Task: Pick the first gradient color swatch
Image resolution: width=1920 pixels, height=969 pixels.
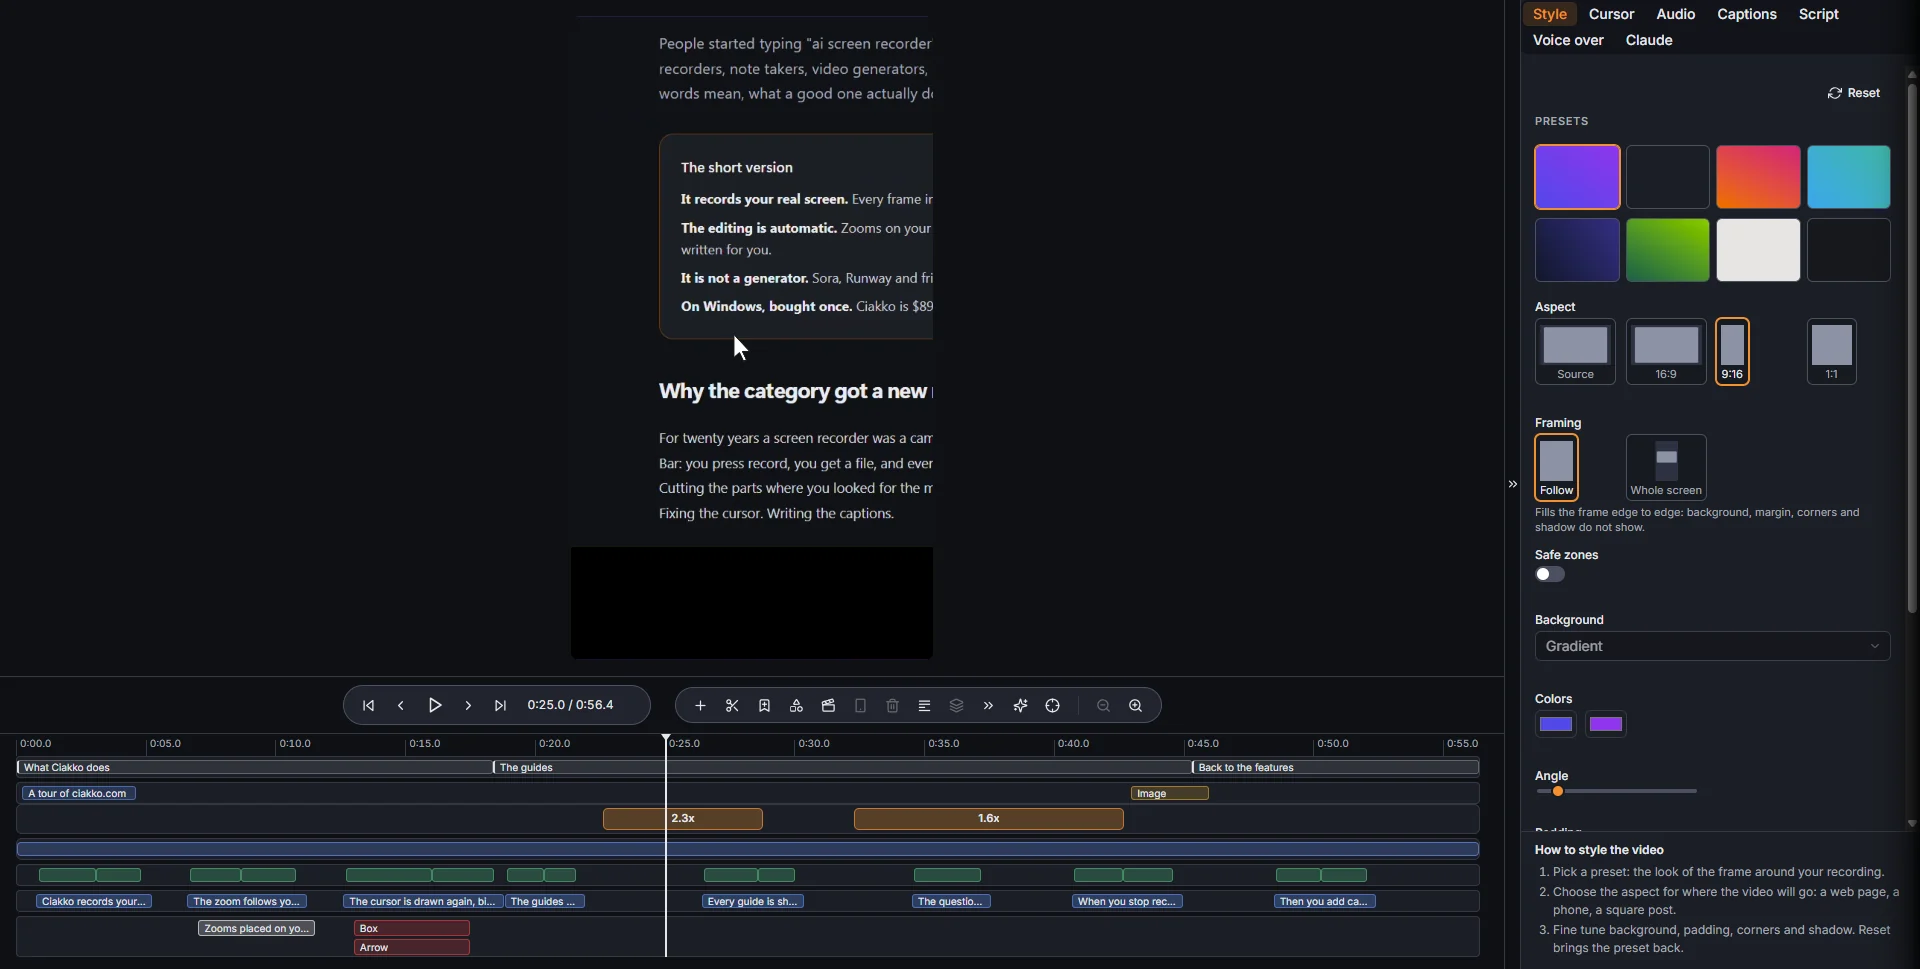Action: click(1556, 724)
